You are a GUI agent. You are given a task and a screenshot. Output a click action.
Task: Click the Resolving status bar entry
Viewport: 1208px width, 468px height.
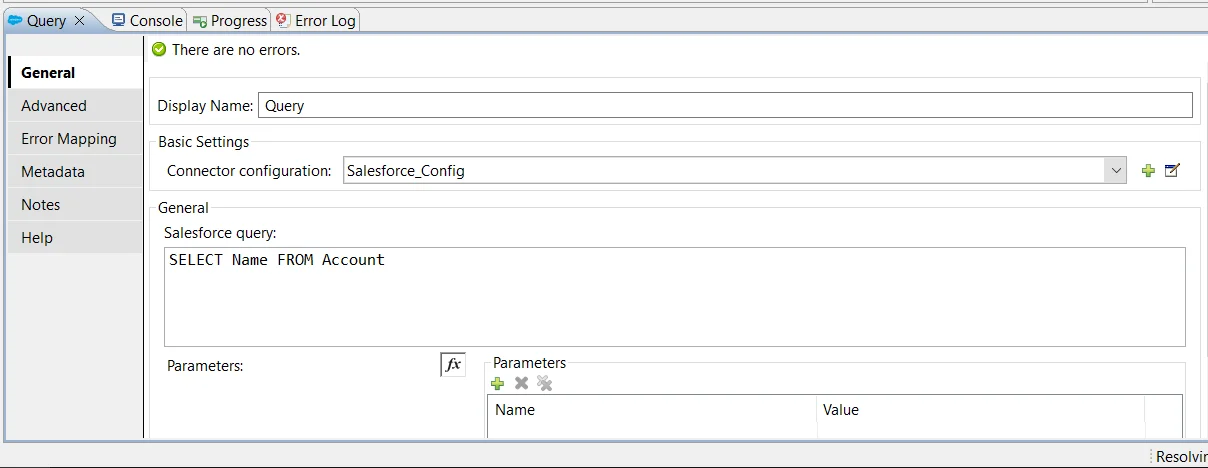1180,456
